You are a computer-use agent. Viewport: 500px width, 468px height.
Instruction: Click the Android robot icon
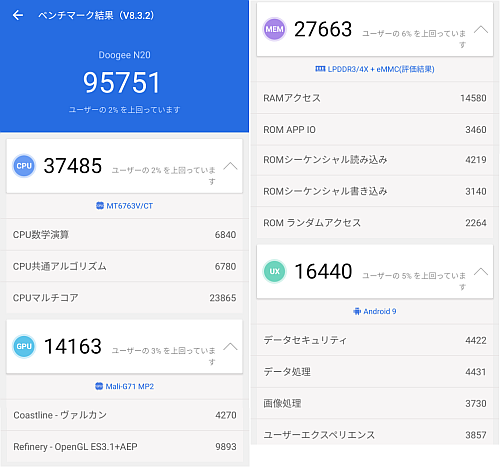[357, 311]
